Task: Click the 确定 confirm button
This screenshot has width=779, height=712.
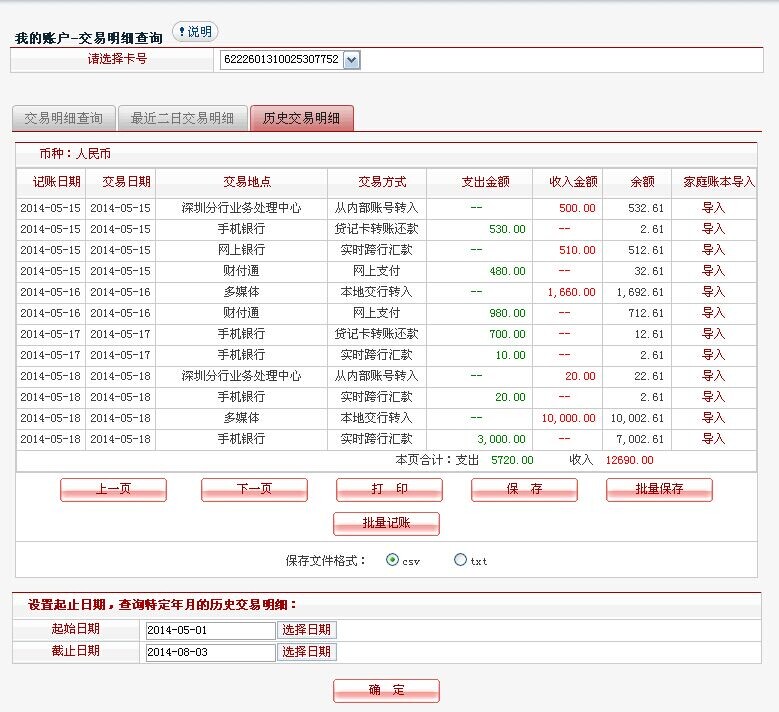Action: coord(386,691)
